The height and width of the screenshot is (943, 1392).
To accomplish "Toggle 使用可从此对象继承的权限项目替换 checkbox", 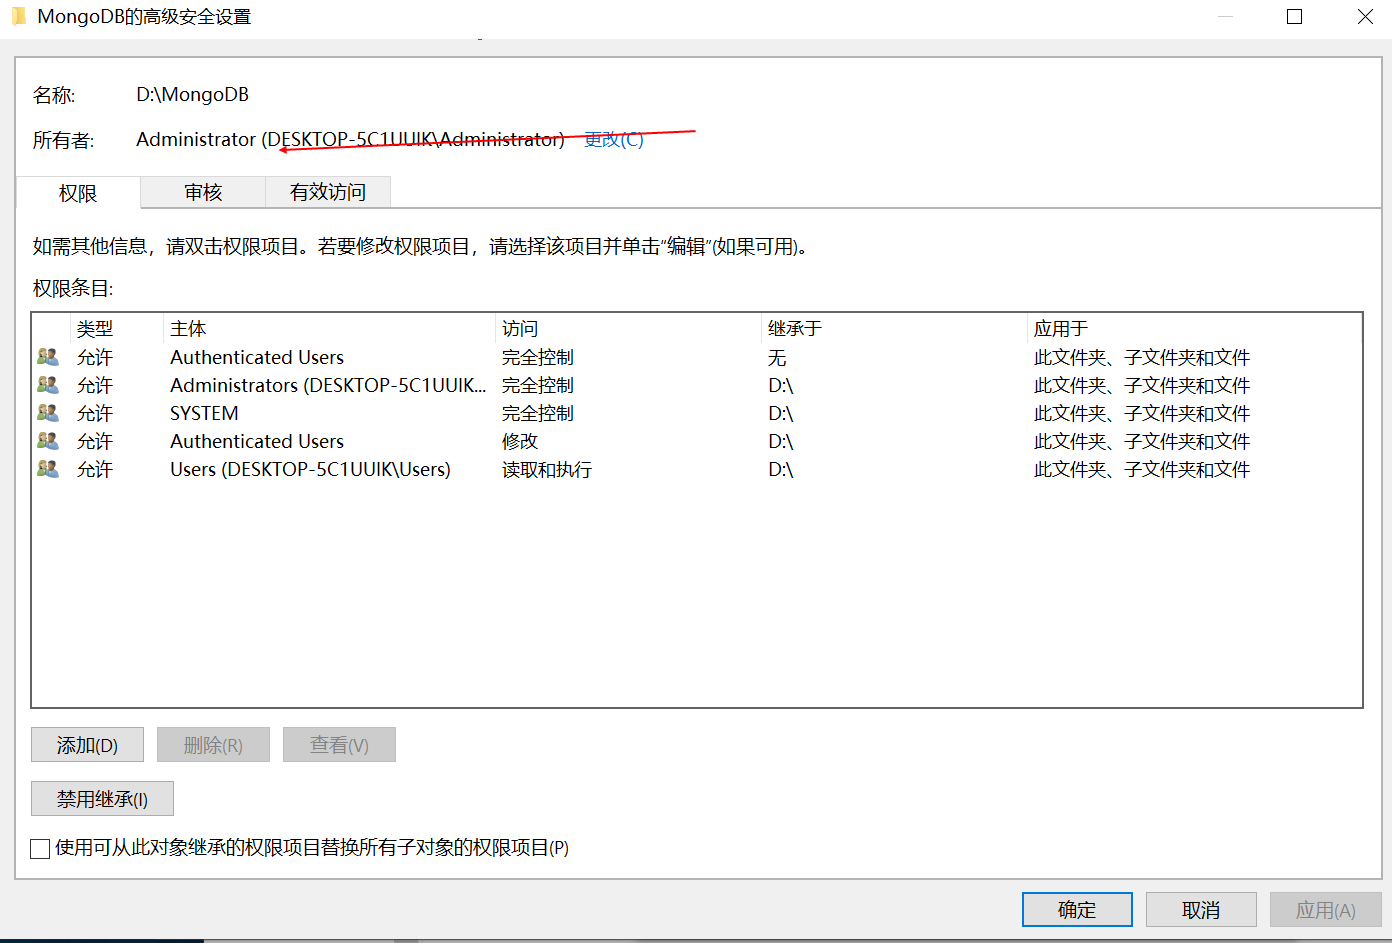I will [40, 849].
